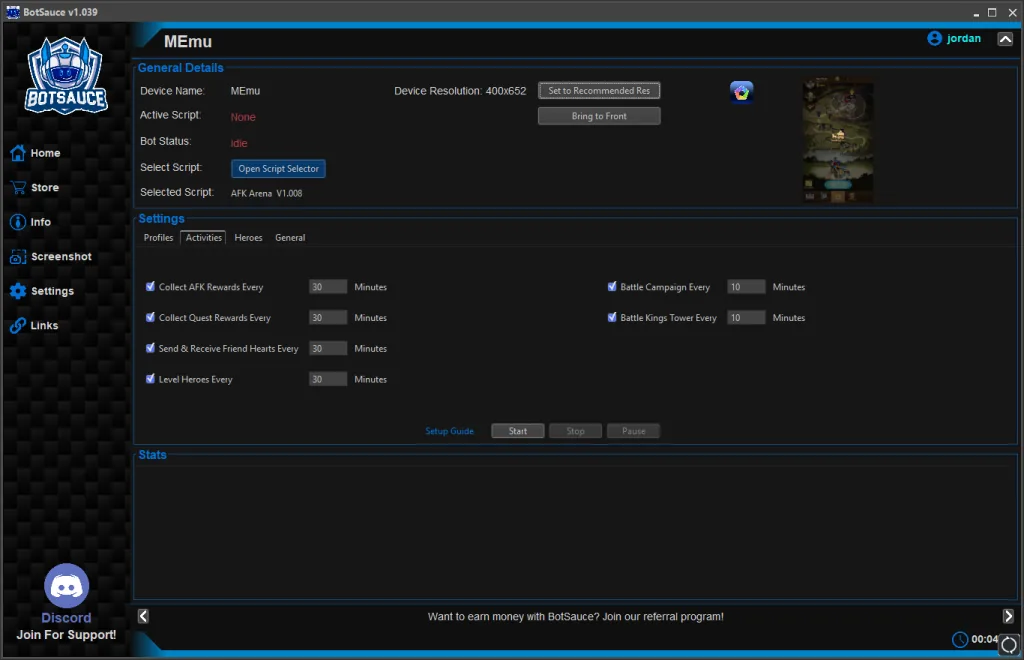
Task: Open the Store section
Action: pyautogui.click(x=35, y=187)
